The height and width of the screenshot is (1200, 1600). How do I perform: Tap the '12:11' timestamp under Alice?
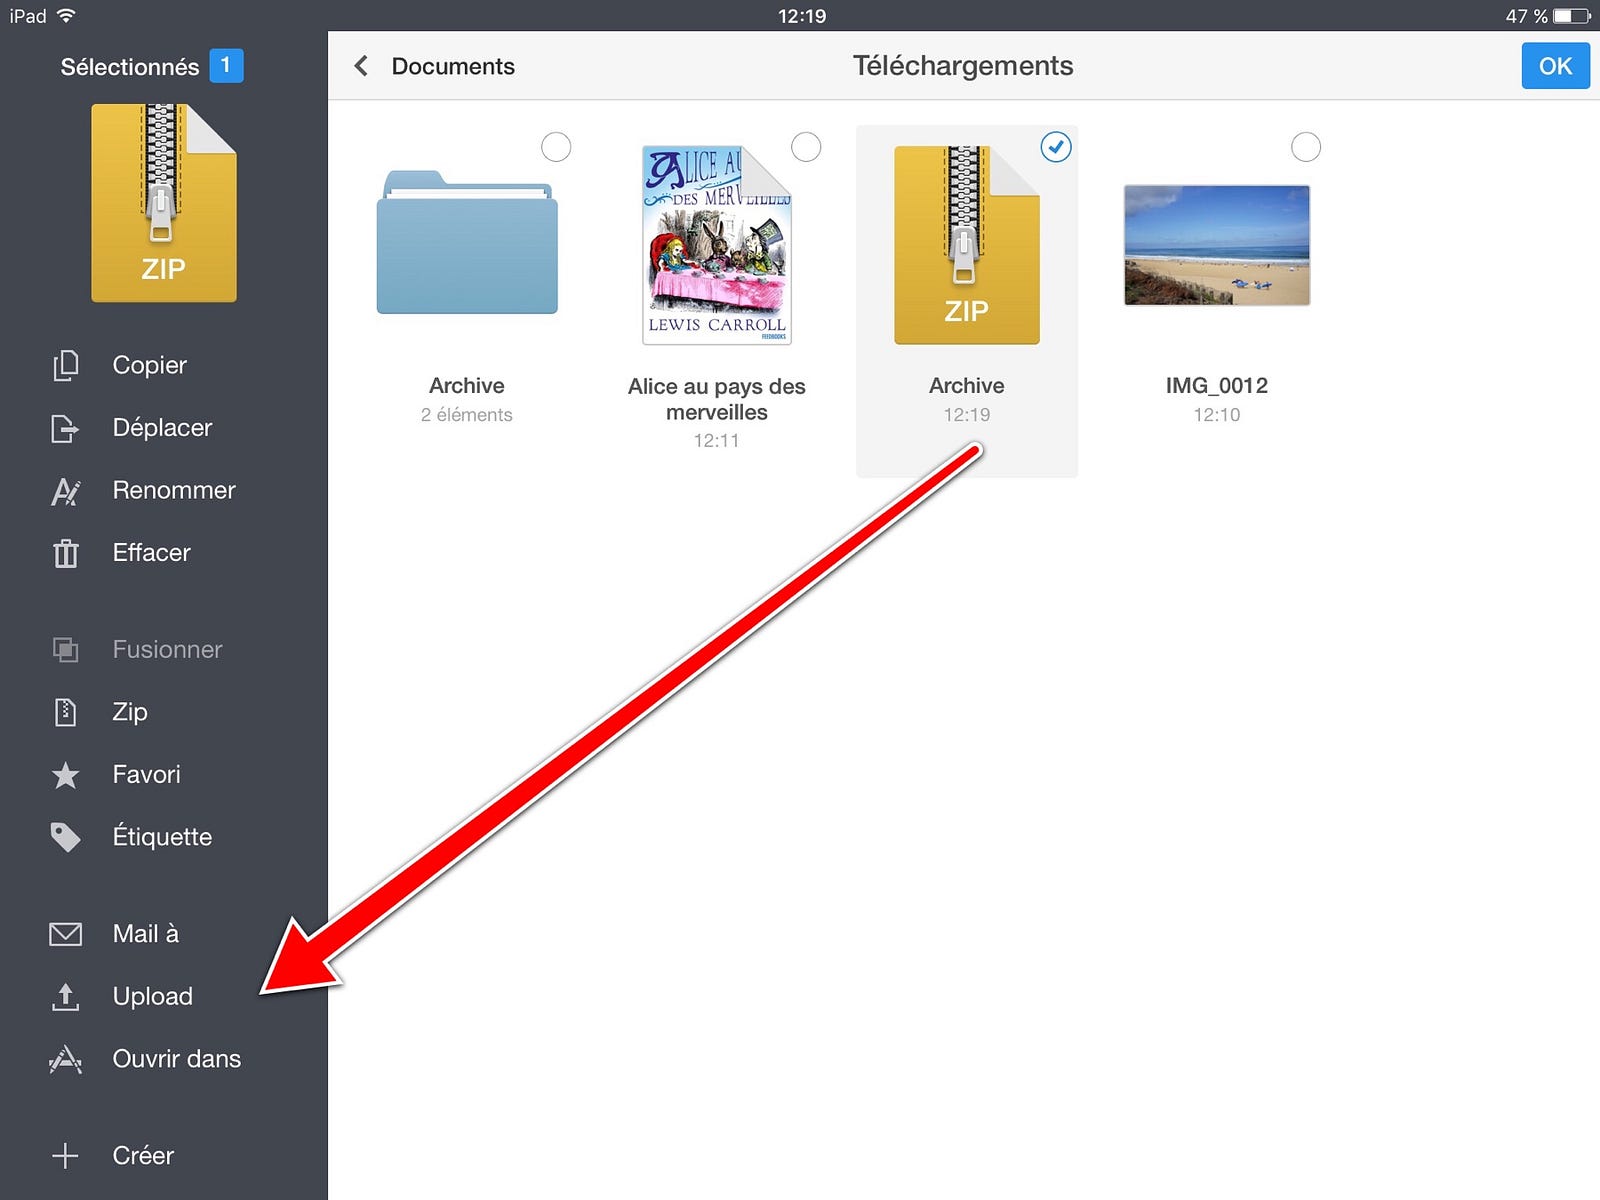717,441
